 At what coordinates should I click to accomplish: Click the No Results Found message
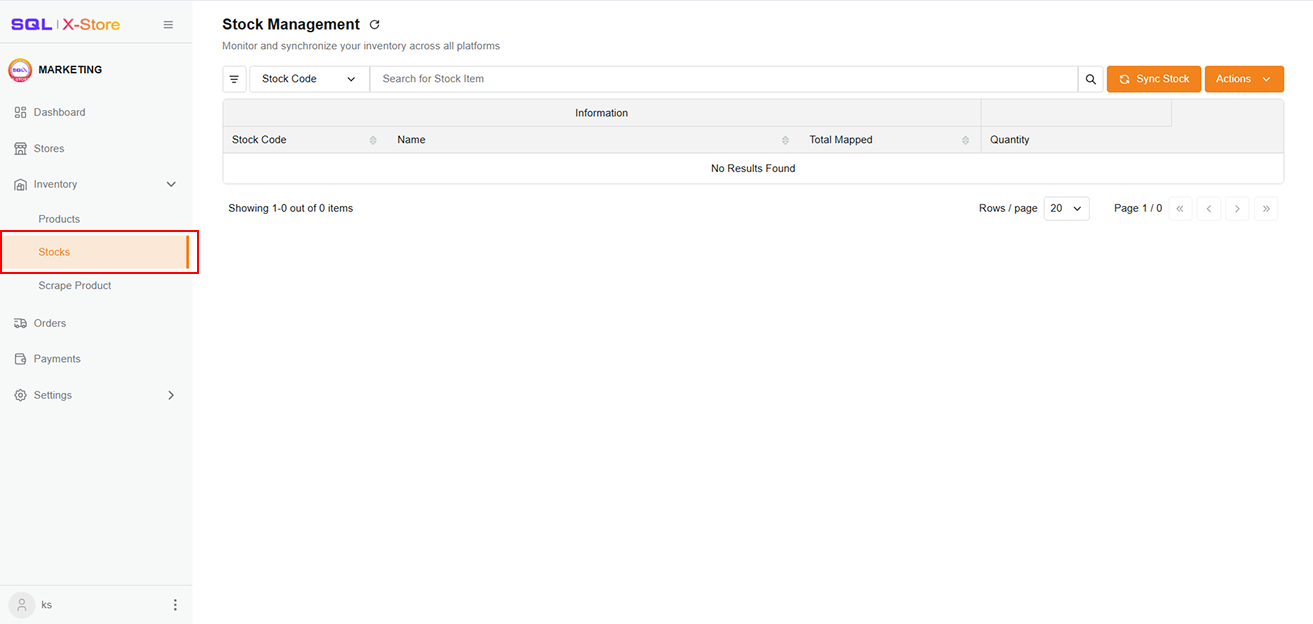753,168
